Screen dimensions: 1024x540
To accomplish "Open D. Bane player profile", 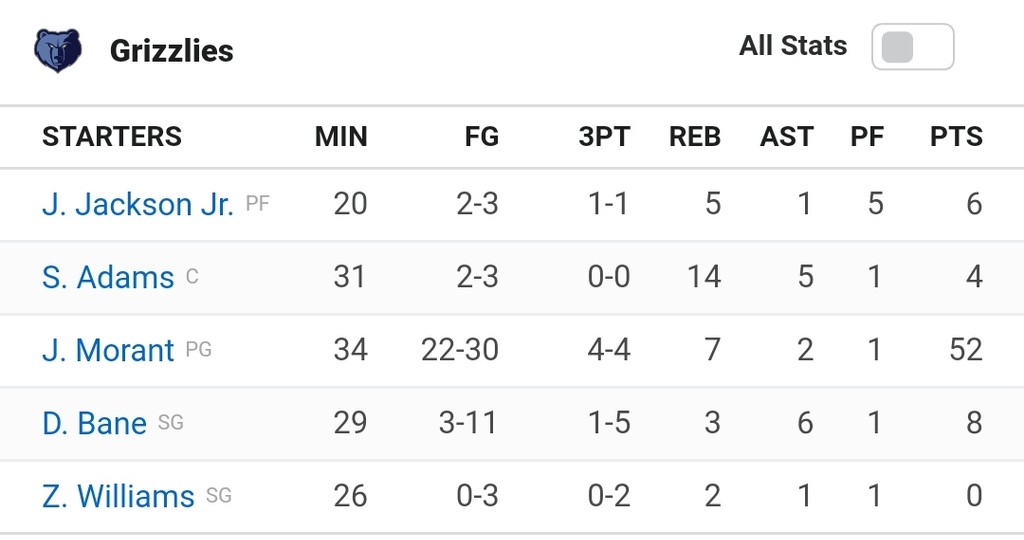I will pos(94,423).
